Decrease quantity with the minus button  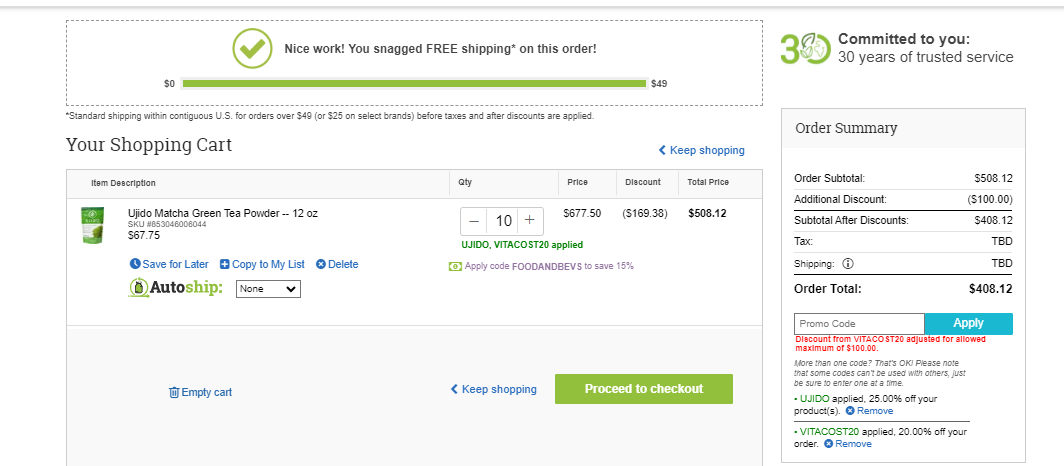point(474,221)
